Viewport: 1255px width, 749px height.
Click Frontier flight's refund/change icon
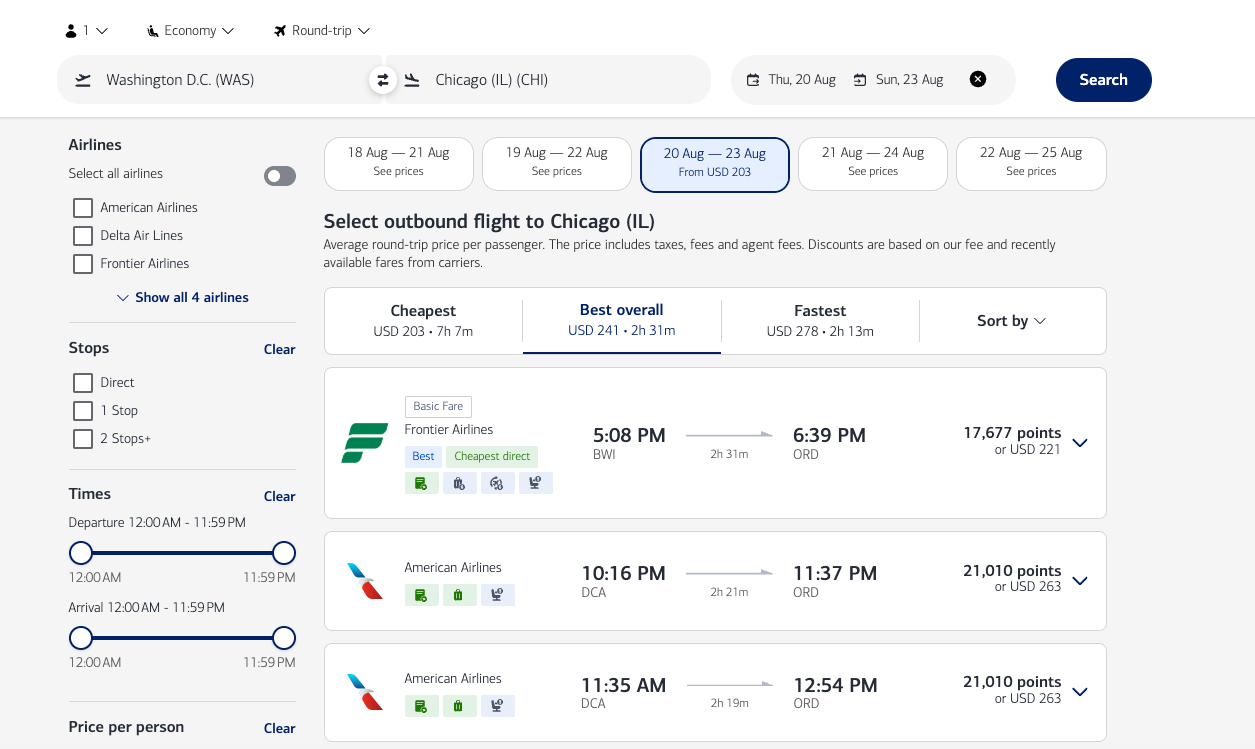(497, 483)
